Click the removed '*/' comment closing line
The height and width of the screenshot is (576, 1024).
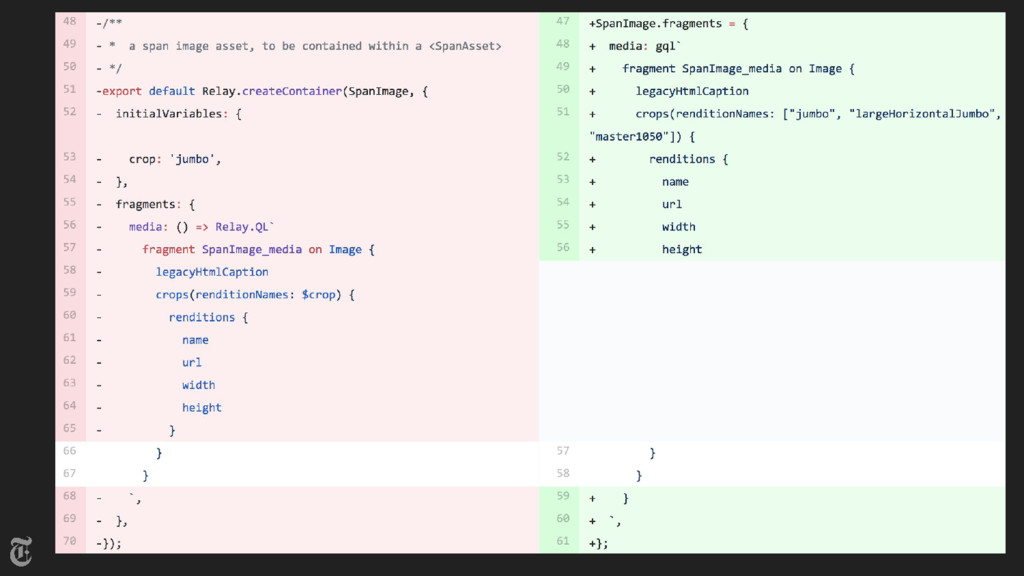click(109, 69)
